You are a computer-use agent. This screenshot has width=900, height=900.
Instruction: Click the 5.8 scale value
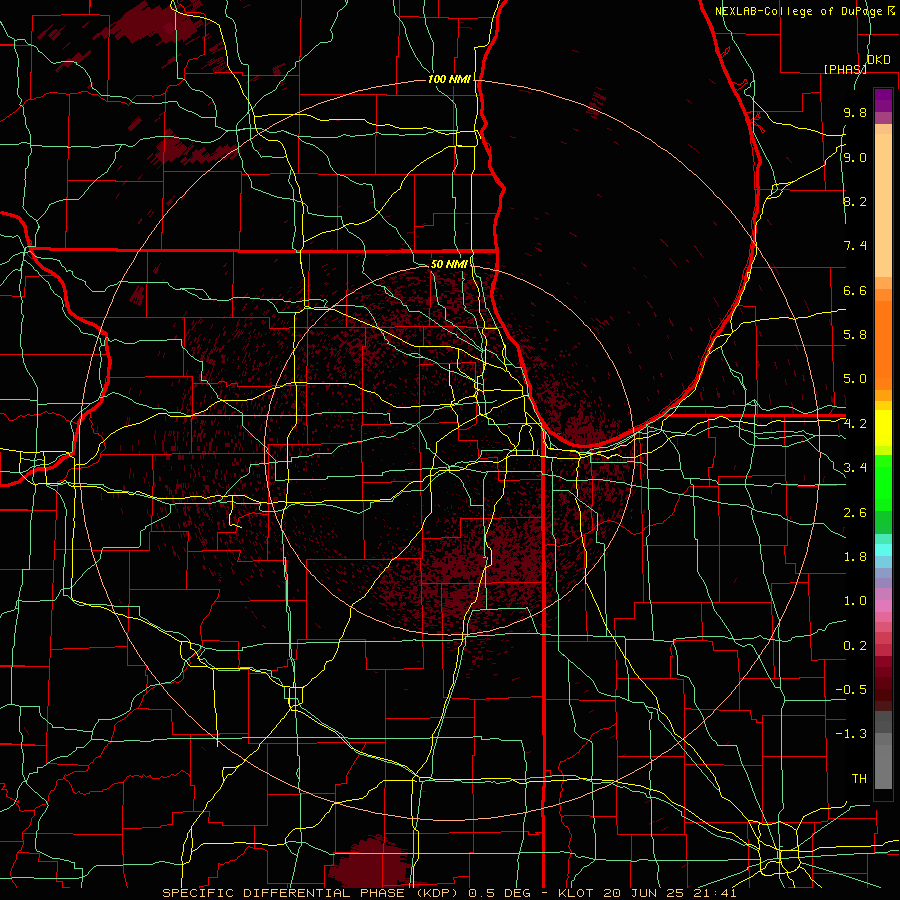[x=855, y=335]
